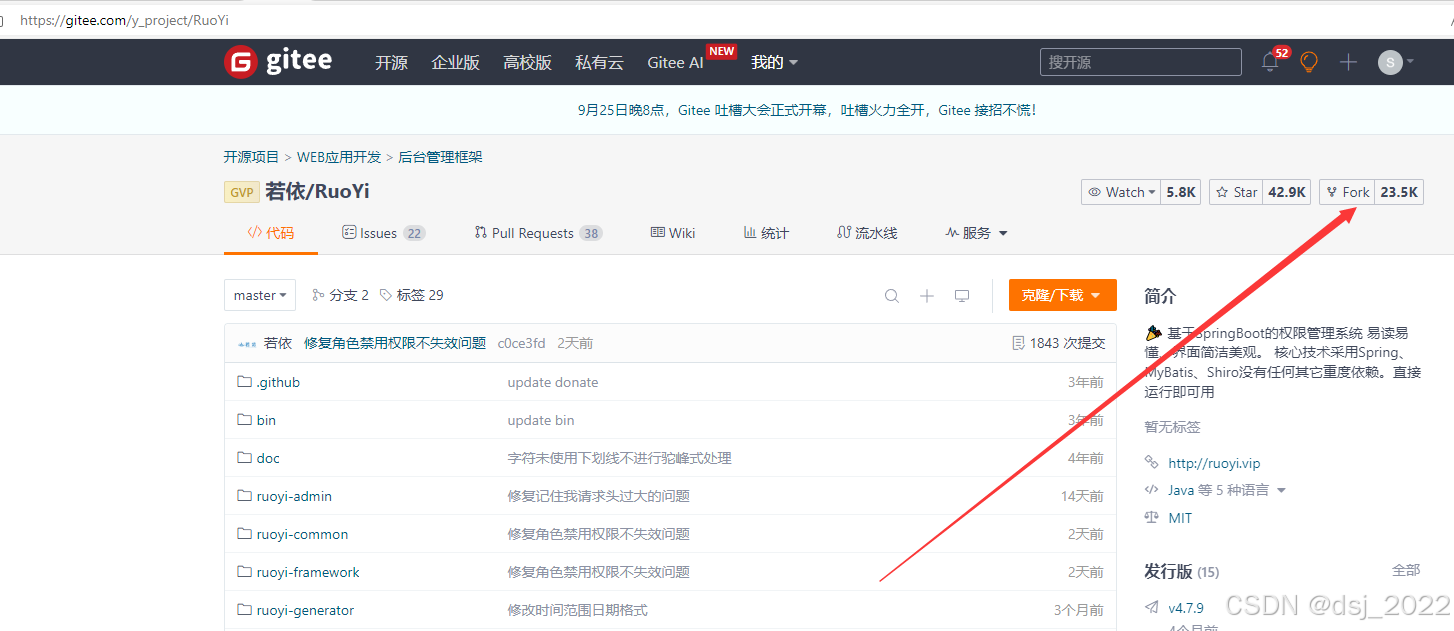Image resolution: width=1454 pixels, height=631 pixels.
Task: Expand the Java 等 5 种语言 dropdown
Action: [1227, 490]
